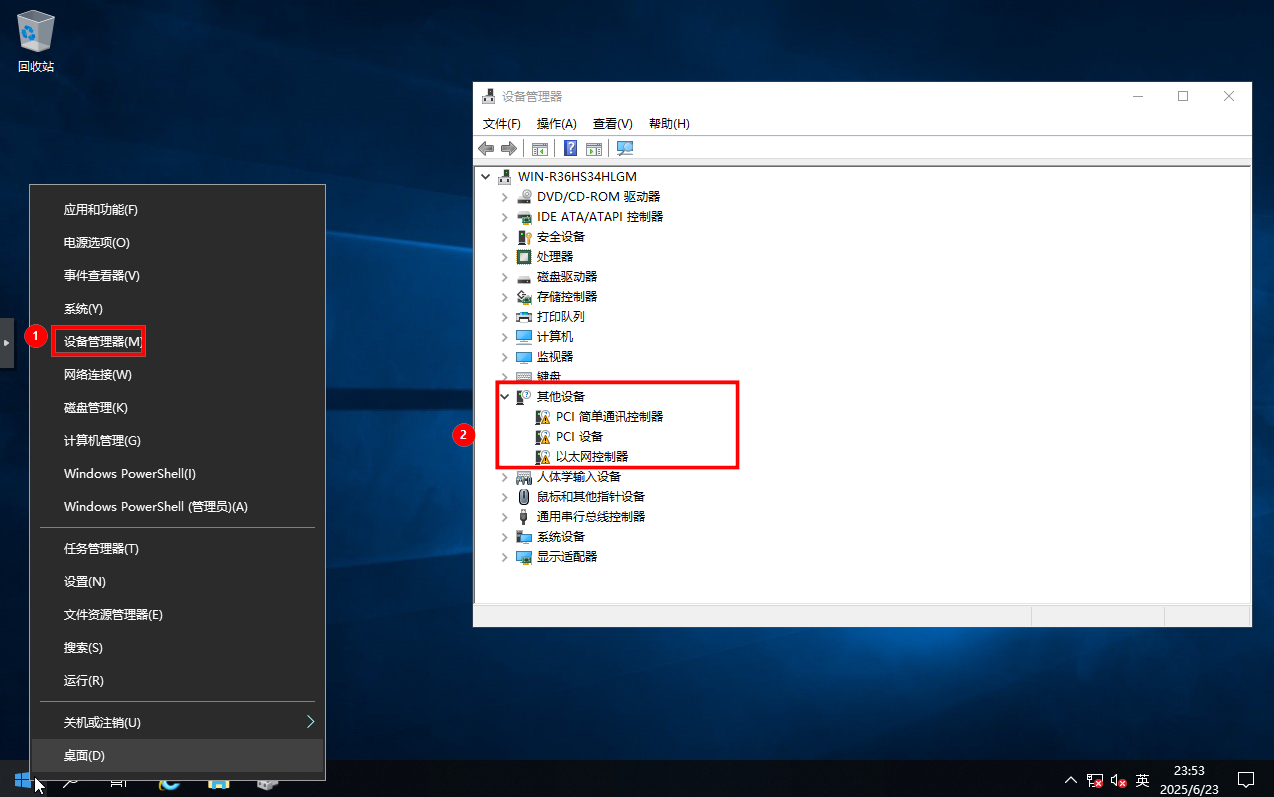Choose 桌面(D) in the context menu
The image size is (1274, 797).
[x=177, y=755]
